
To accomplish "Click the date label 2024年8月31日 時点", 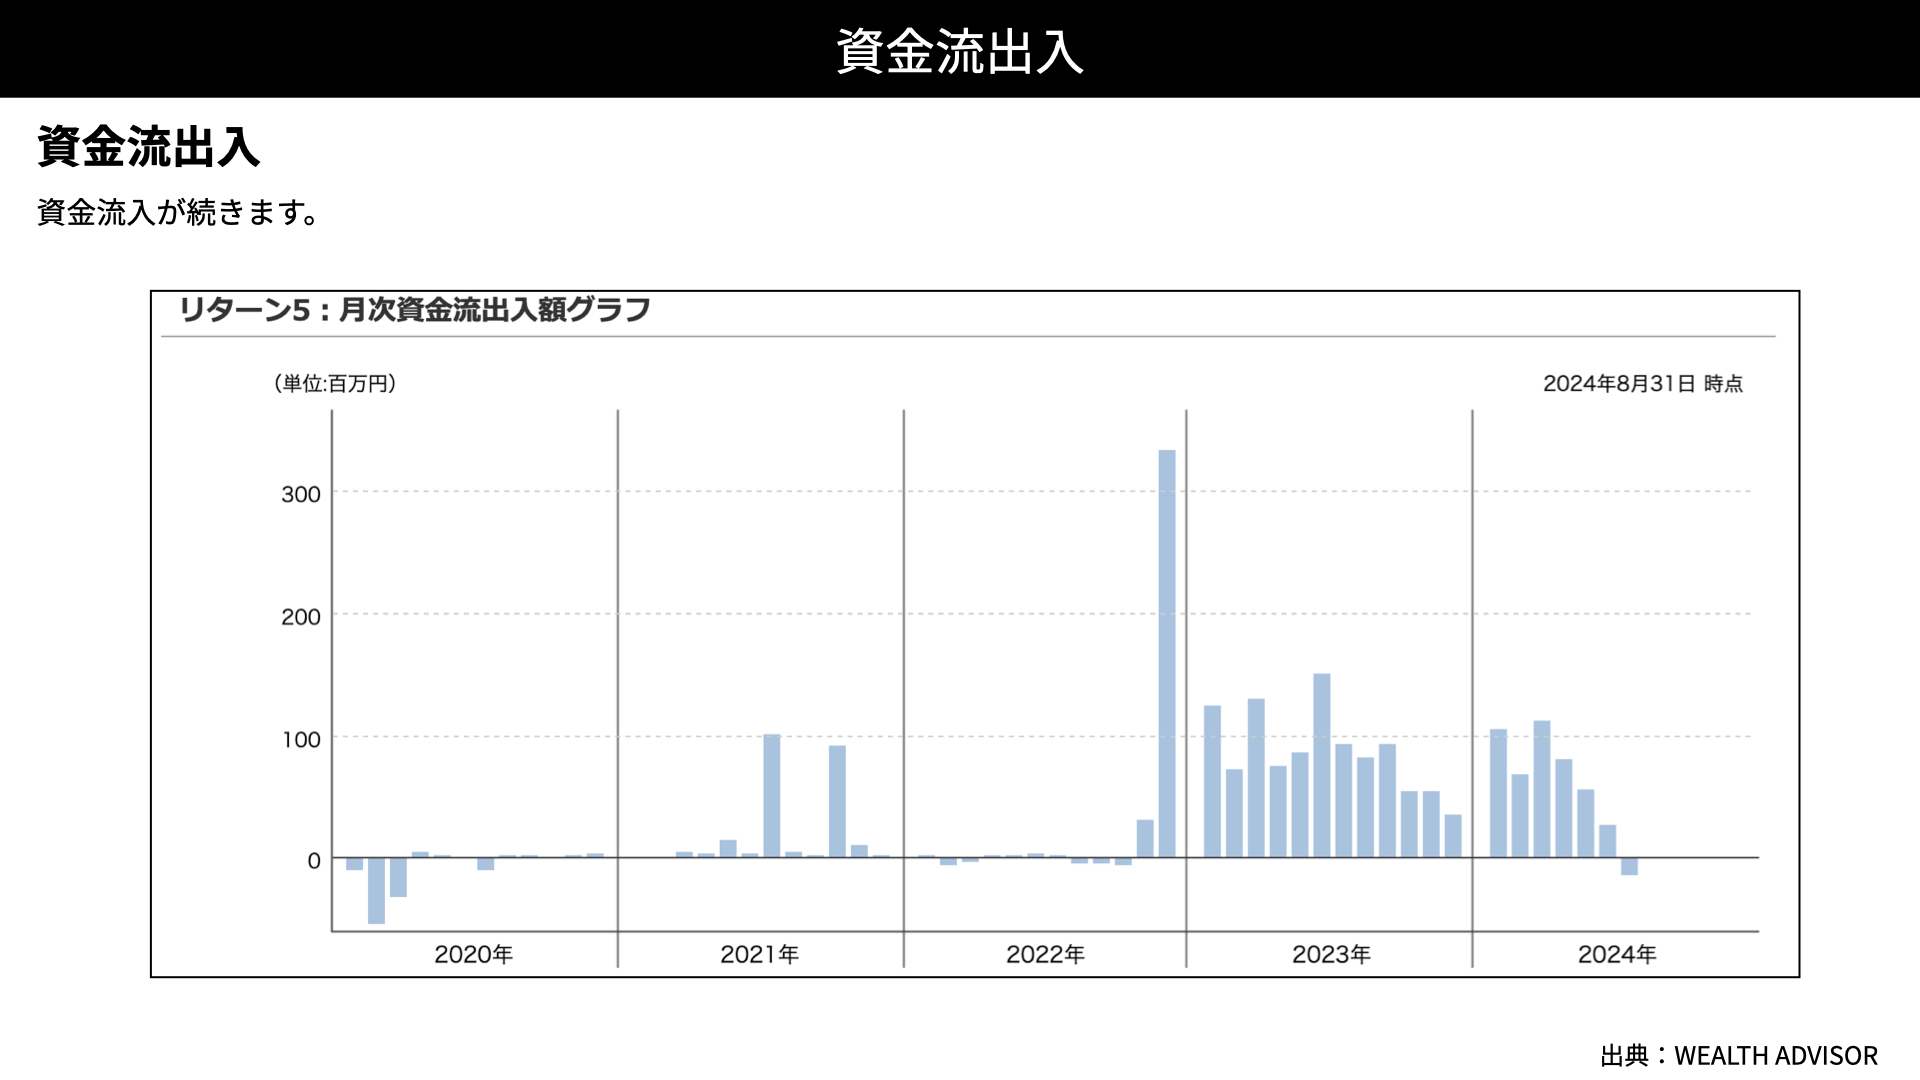I will click(1643, 384).
